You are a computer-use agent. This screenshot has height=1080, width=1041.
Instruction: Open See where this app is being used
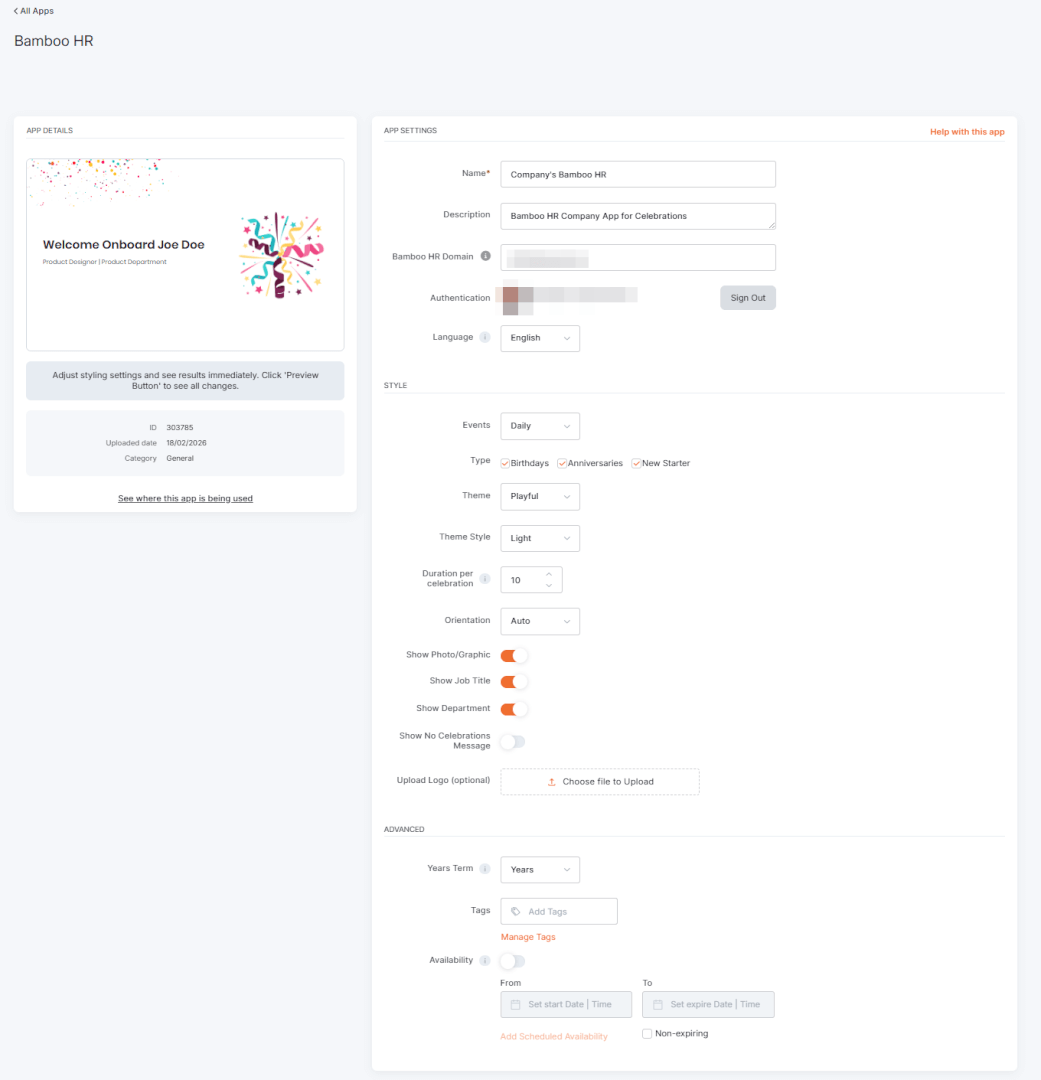[185, 497]
